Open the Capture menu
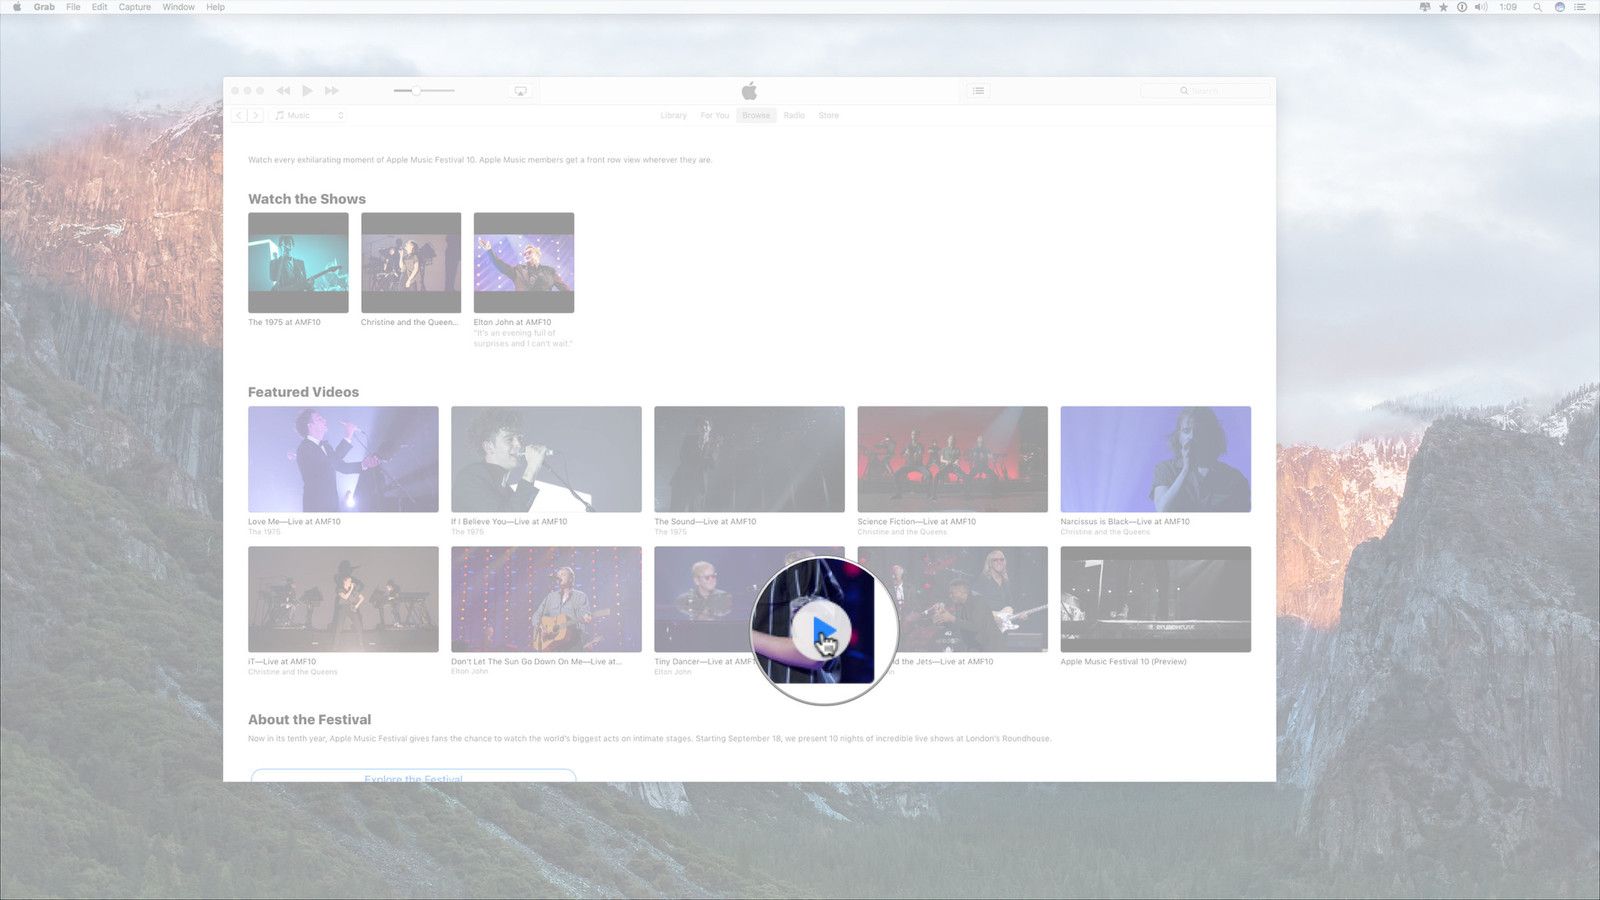 [x=134, y=7]
